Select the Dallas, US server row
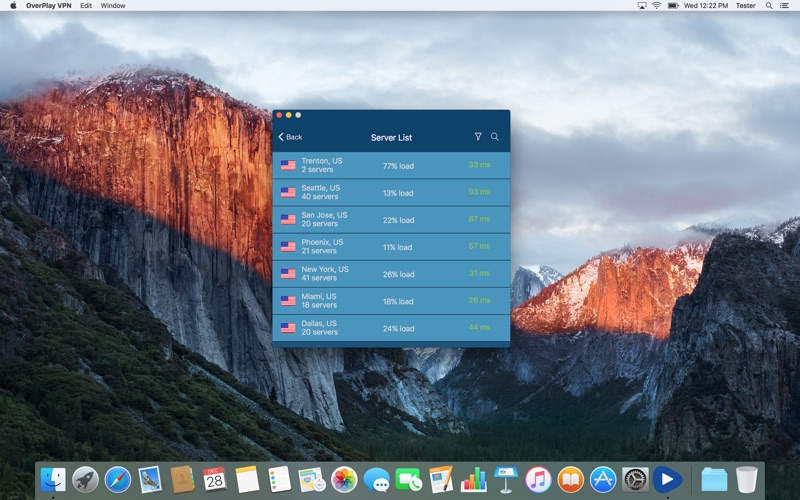Viewport: 800px width, 500px height. point(391,328)
